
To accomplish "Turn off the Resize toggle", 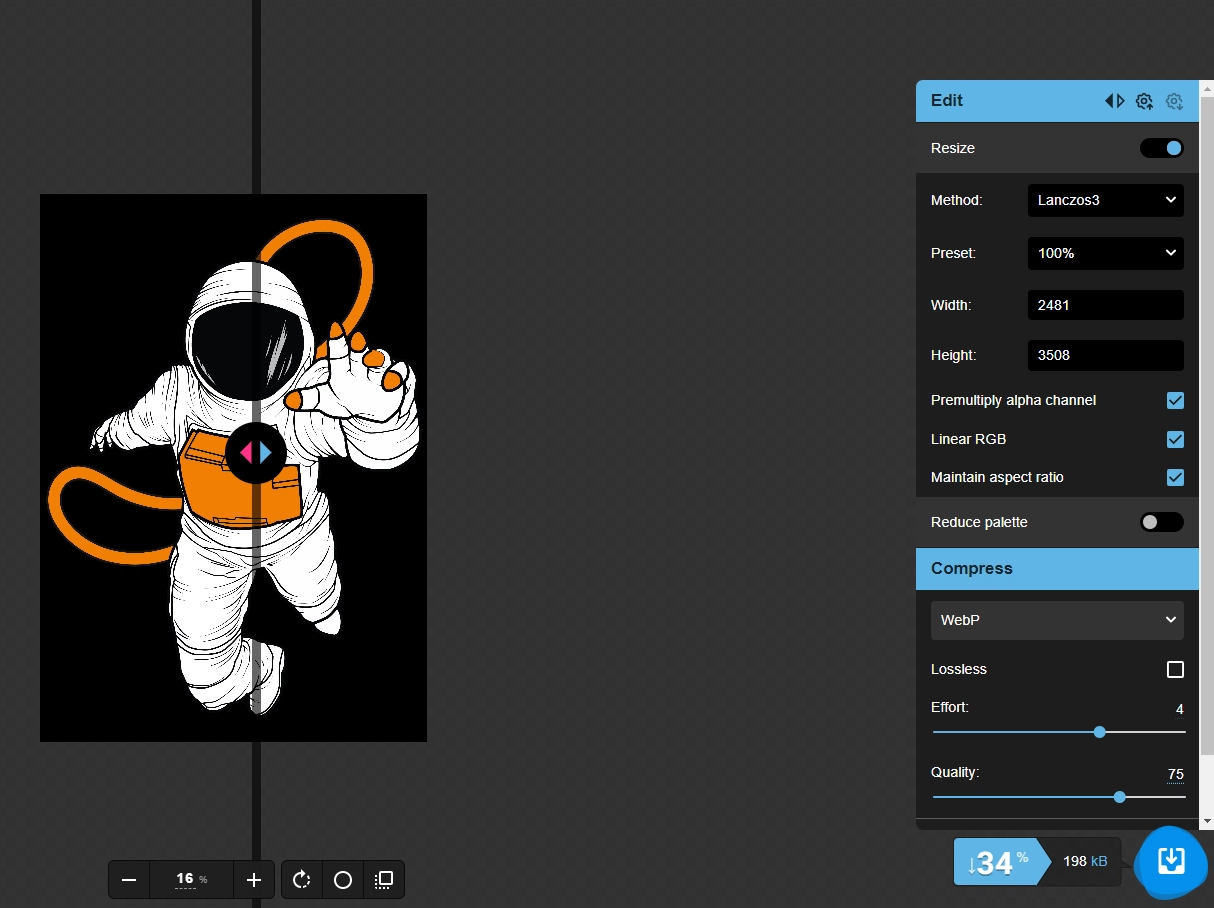I will (1161, 148).
